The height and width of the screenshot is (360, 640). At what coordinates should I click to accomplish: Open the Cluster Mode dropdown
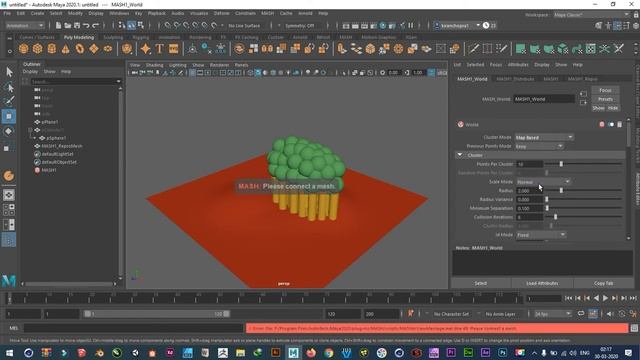point(544,138)
